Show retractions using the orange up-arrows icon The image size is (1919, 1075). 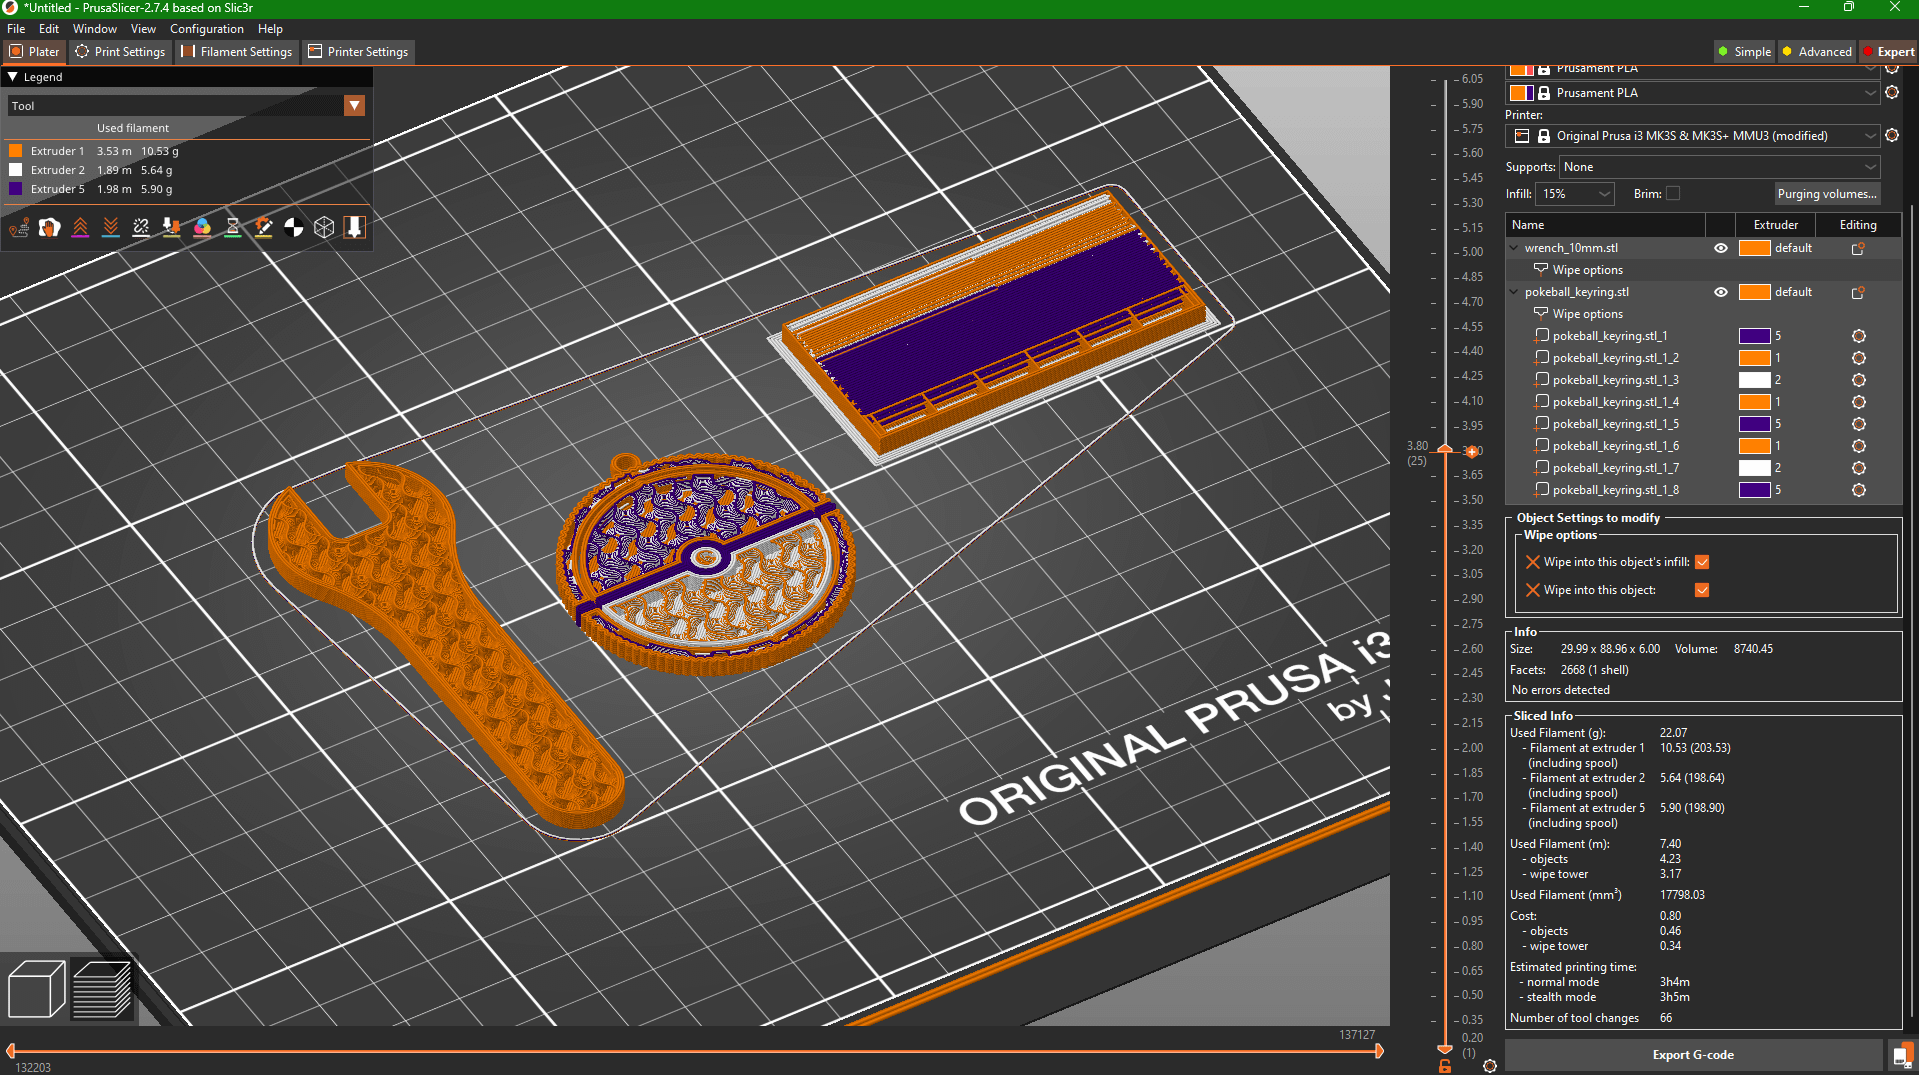(x=81, y=227)
